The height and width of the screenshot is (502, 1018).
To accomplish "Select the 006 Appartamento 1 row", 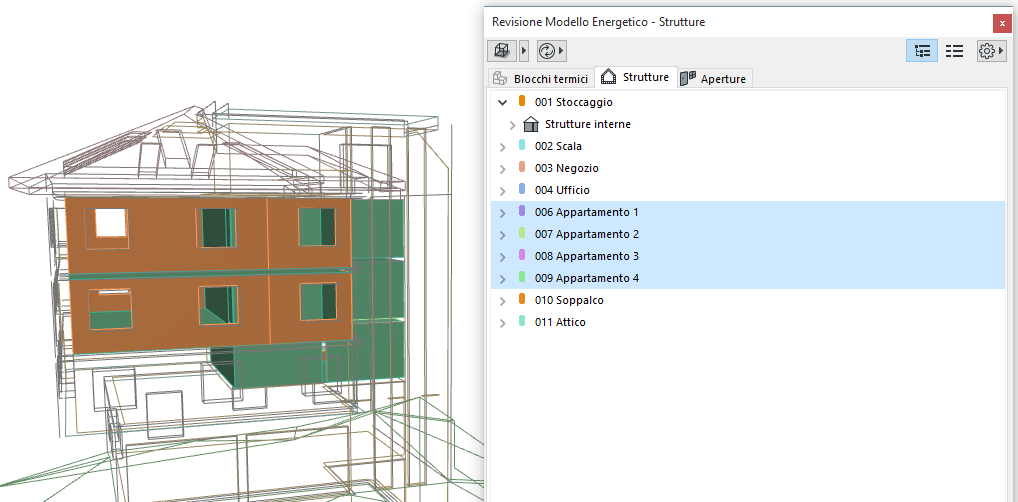I will (748, 212).
